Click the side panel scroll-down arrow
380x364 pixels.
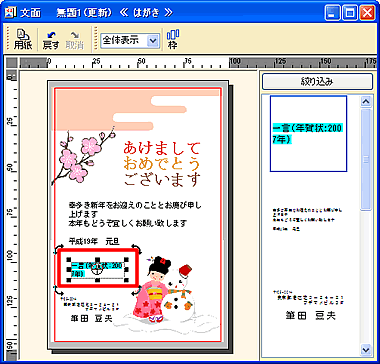coord(366,349)
